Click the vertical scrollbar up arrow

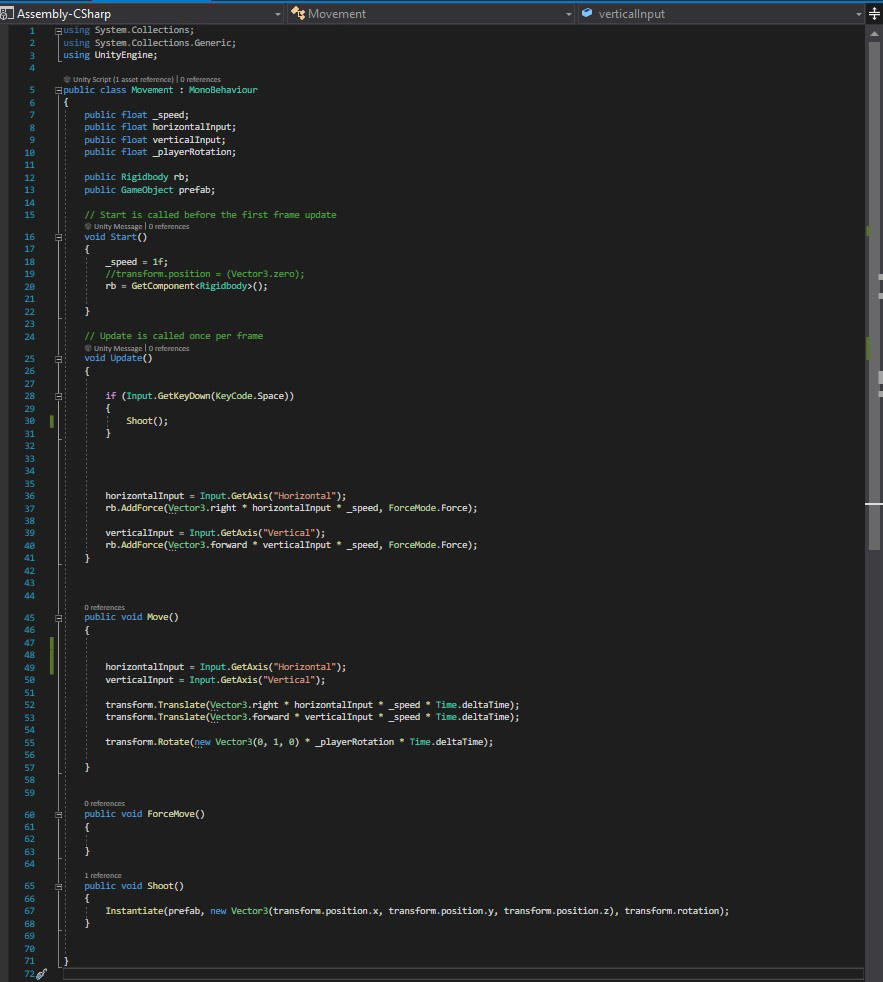874,33
